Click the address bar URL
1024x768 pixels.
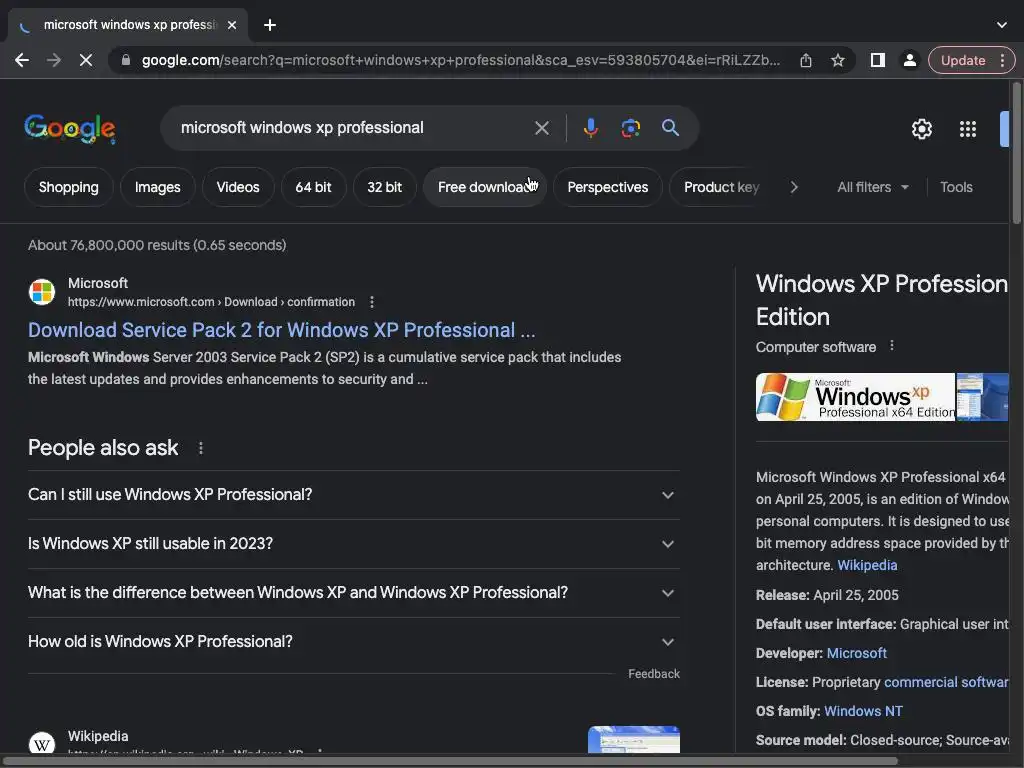460,60
